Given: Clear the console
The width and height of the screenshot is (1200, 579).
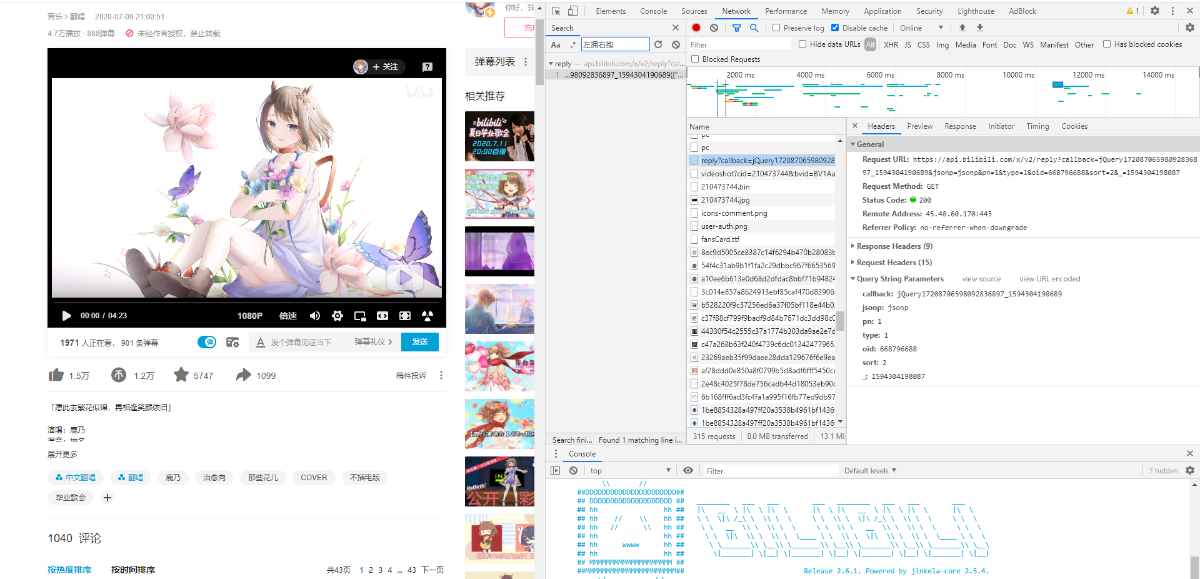Looking at the screenshot, I should 573,470.
